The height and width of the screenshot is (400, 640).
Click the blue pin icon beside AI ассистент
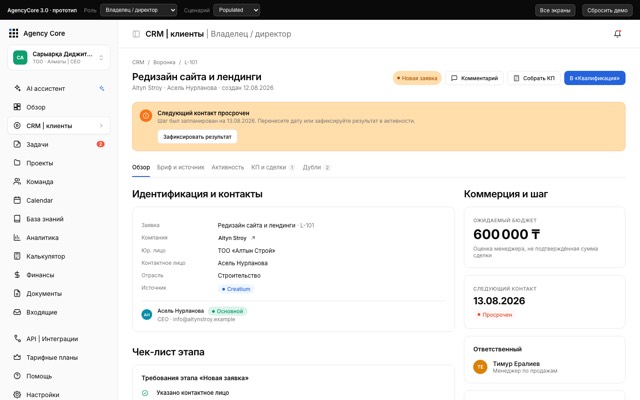102,88
